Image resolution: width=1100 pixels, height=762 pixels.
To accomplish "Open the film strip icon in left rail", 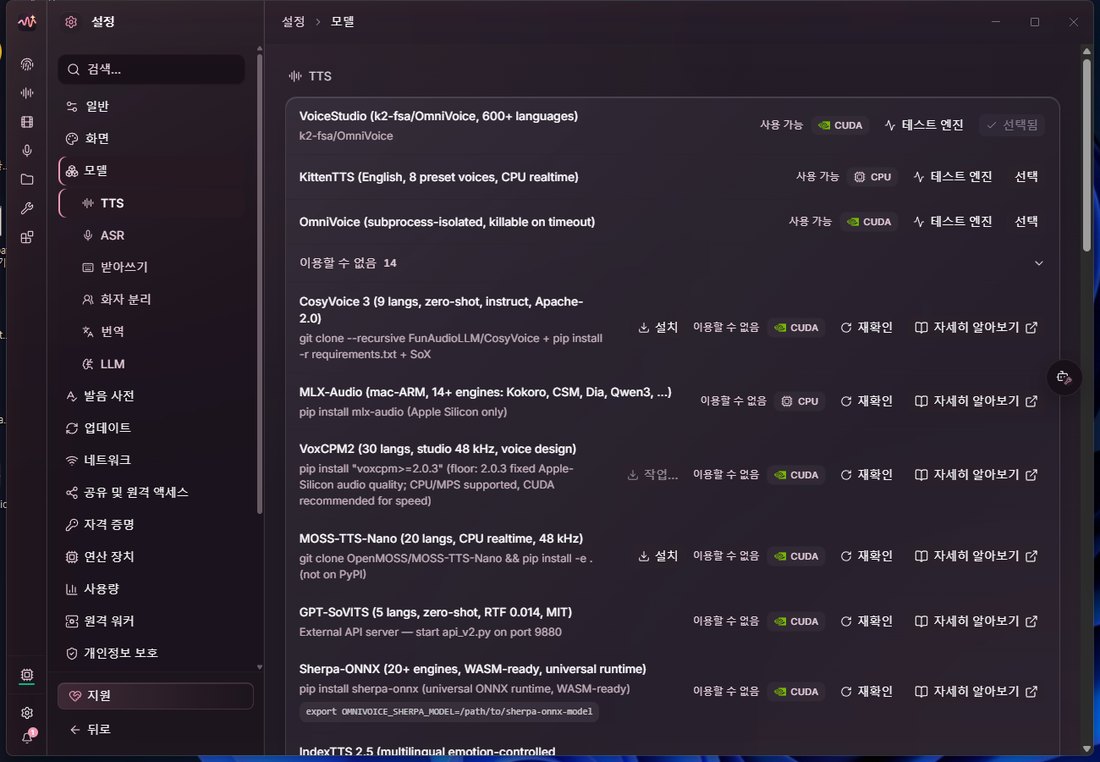I will (x=27, y=122).
